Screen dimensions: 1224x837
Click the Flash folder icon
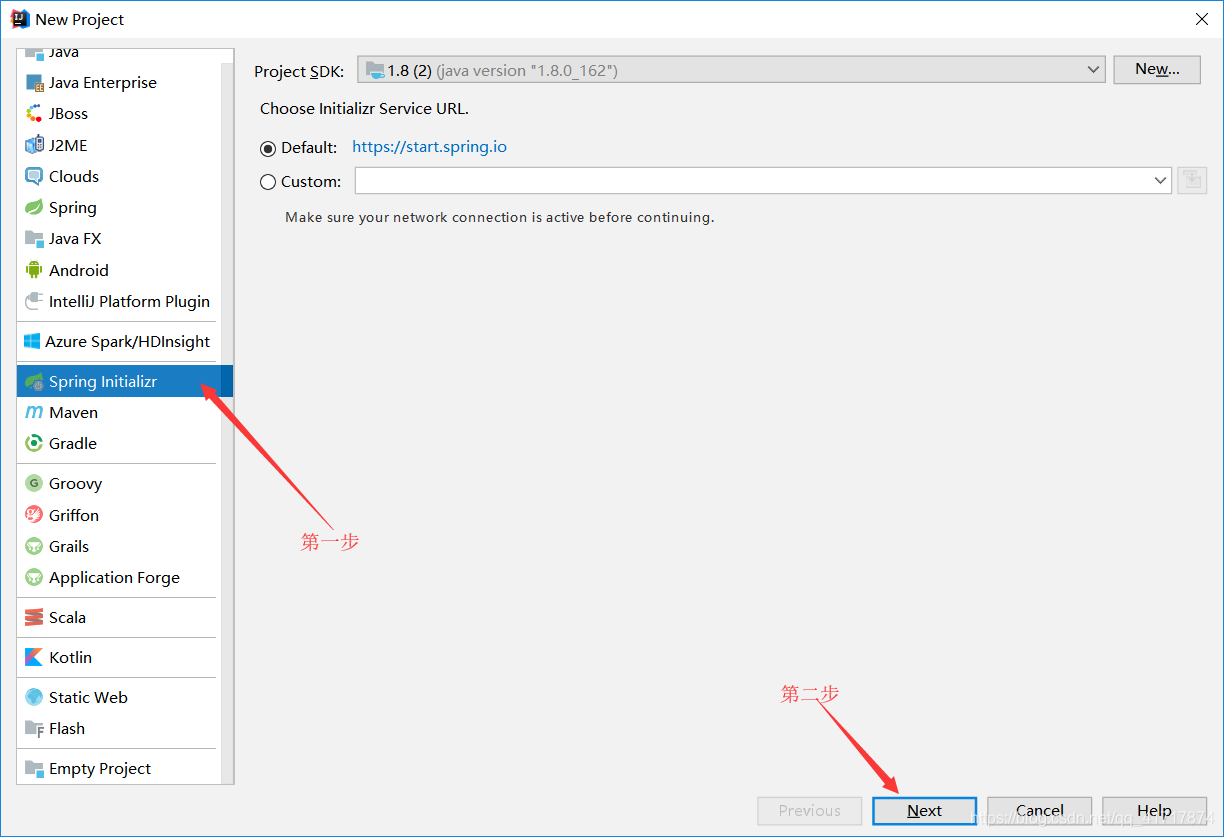click(34, 728)
